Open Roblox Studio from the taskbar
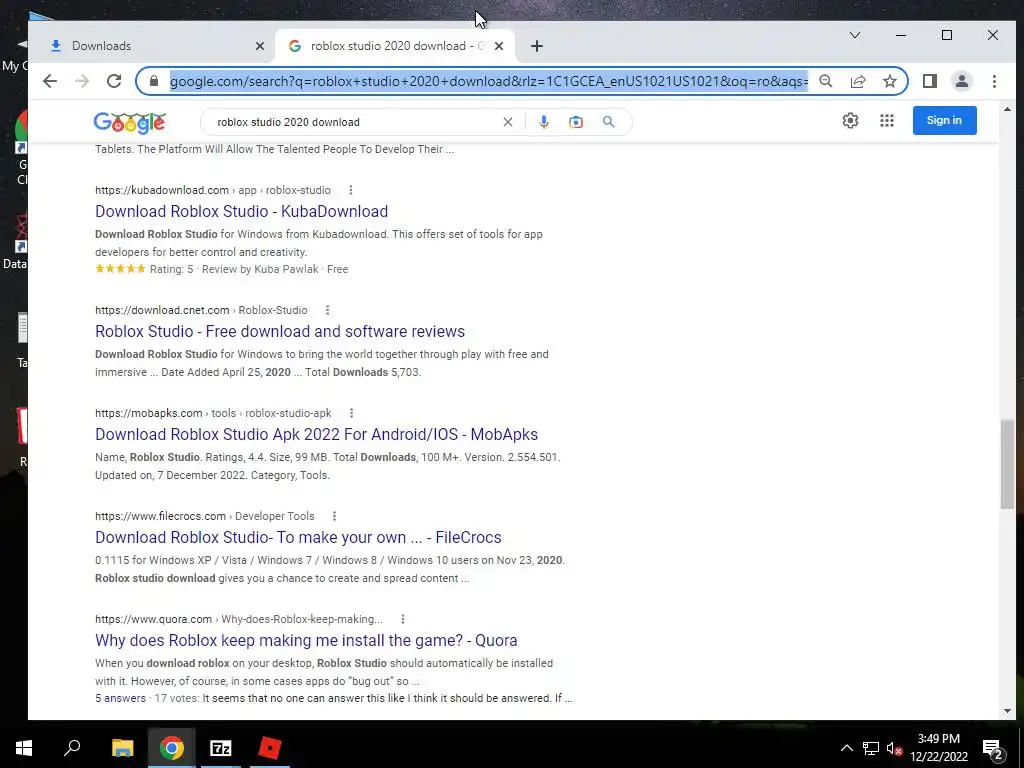This screenshot has width=1024, height=768. (270, 748)
